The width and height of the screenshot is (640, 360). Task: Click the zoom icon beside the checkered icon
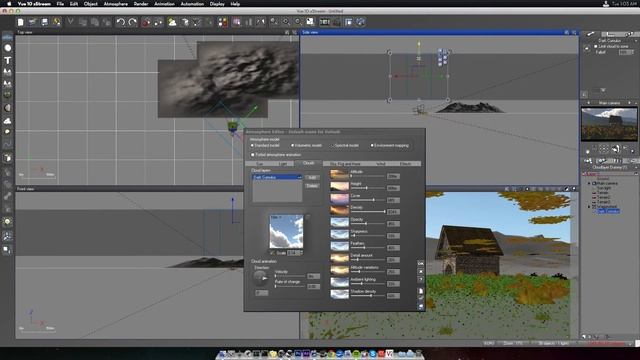[x=298, y=22]
